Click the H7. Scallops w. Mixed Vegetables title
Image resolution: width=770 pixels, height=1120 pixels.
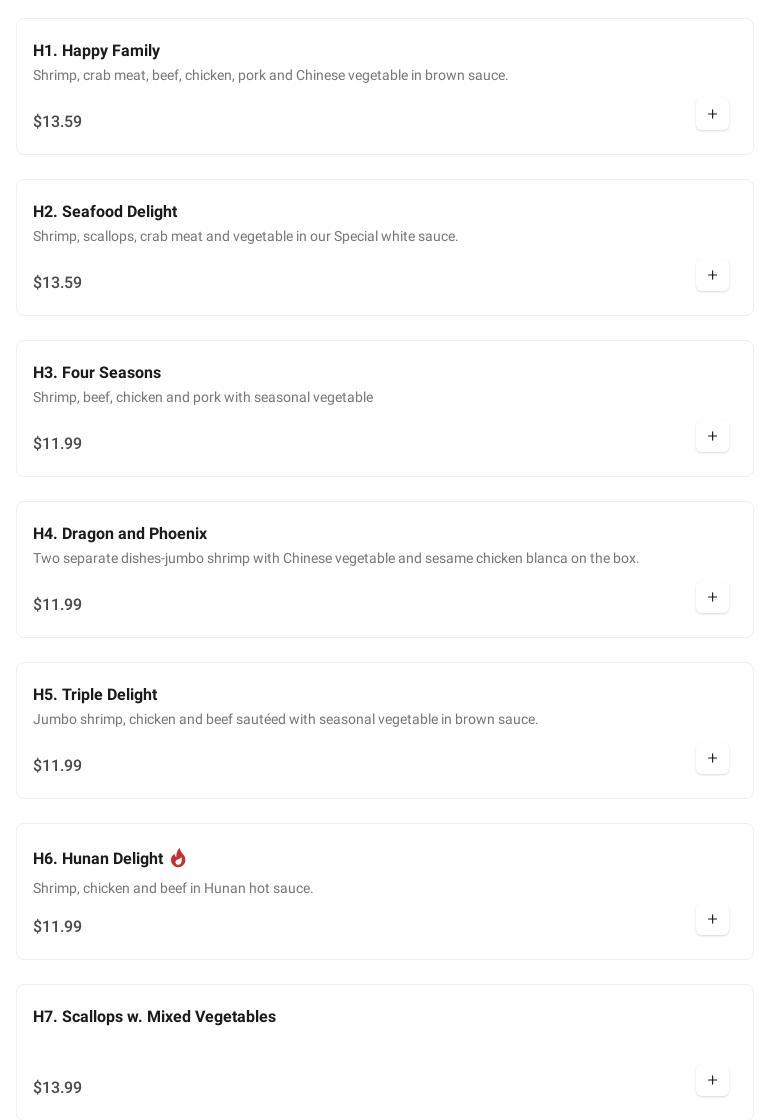pos(154,1017)
